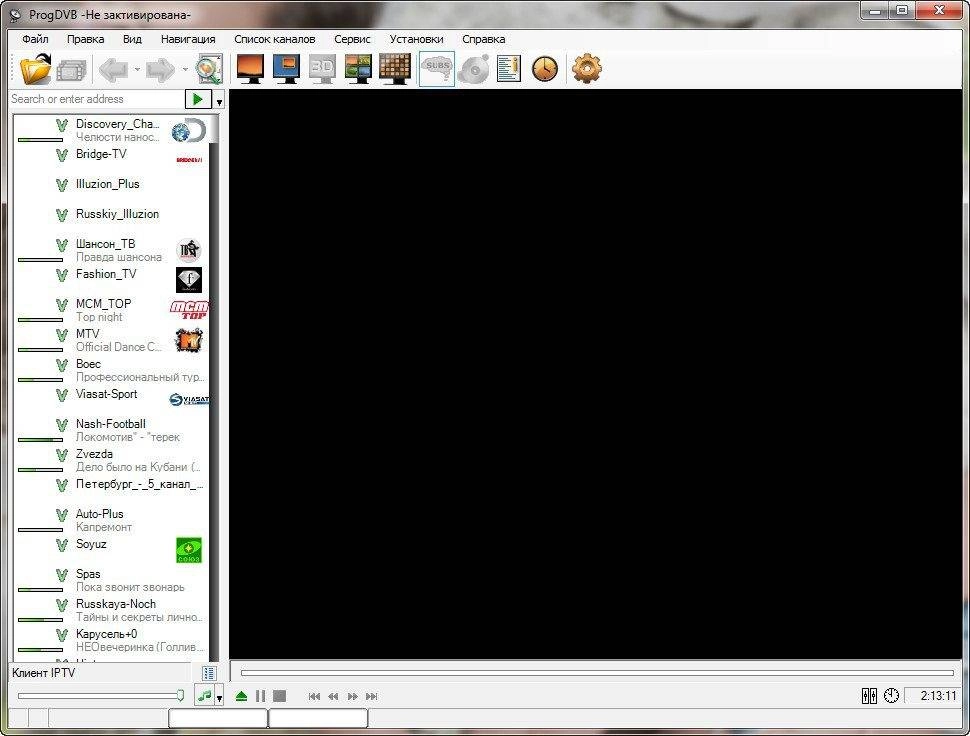970x736 pixels.
Task: Select the Zvezda channel
Action: coord(111,460)
